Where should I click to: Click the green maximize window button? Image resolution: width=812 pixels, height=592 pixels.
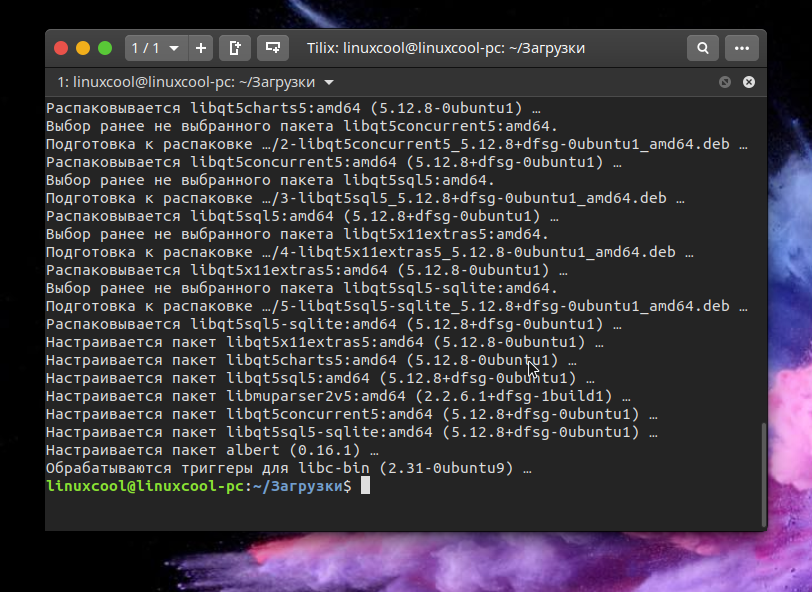click(105, 48)
